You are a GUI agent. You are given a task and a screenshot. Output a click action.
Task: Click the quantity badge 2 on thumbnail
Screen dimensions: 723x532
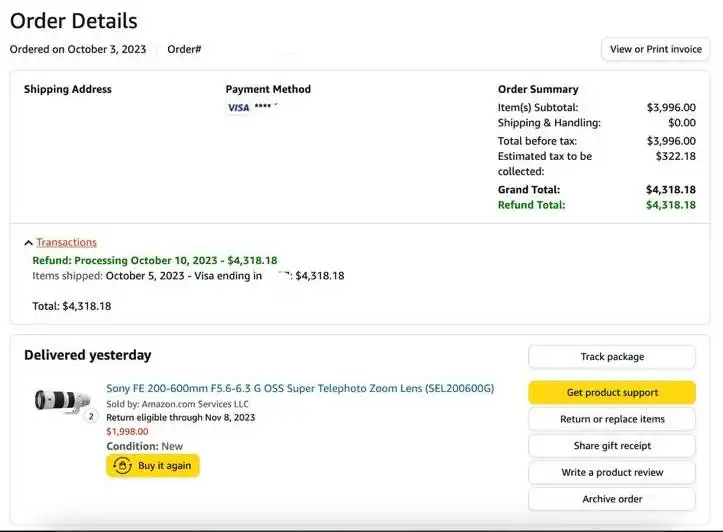pos(91,416)
